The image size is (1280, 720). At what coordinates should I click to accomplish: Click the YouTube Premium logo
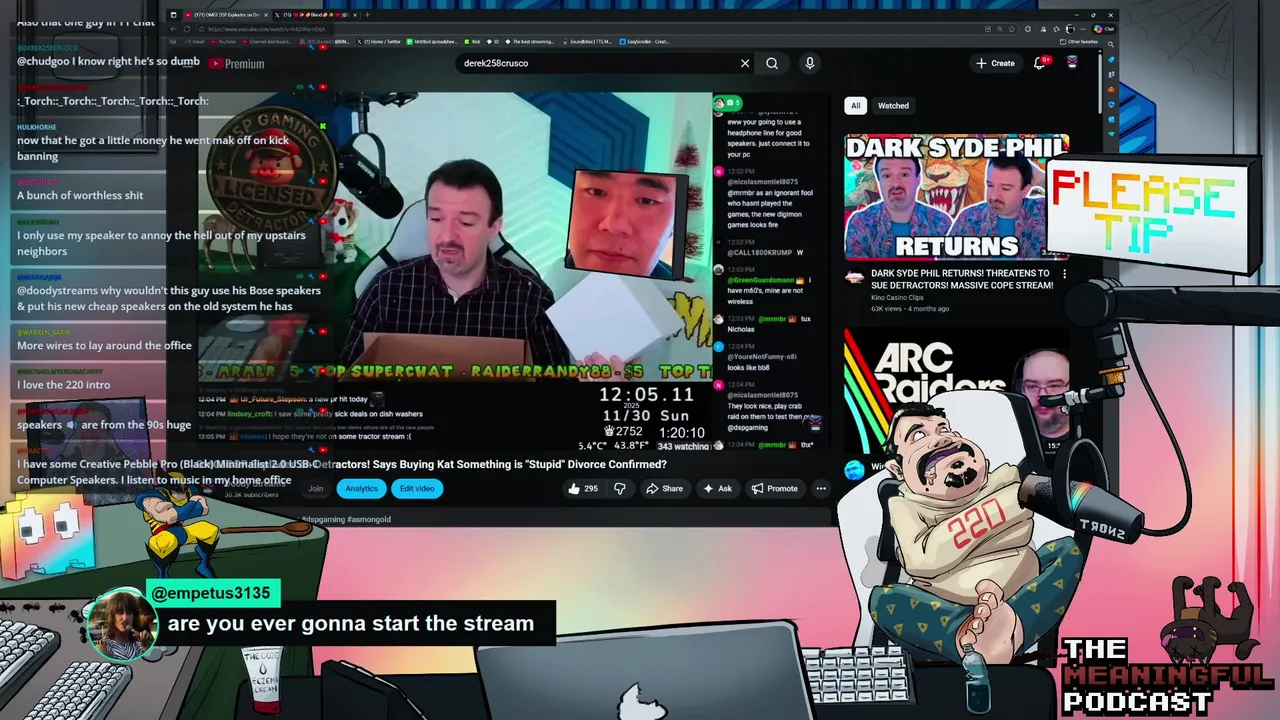237,63
